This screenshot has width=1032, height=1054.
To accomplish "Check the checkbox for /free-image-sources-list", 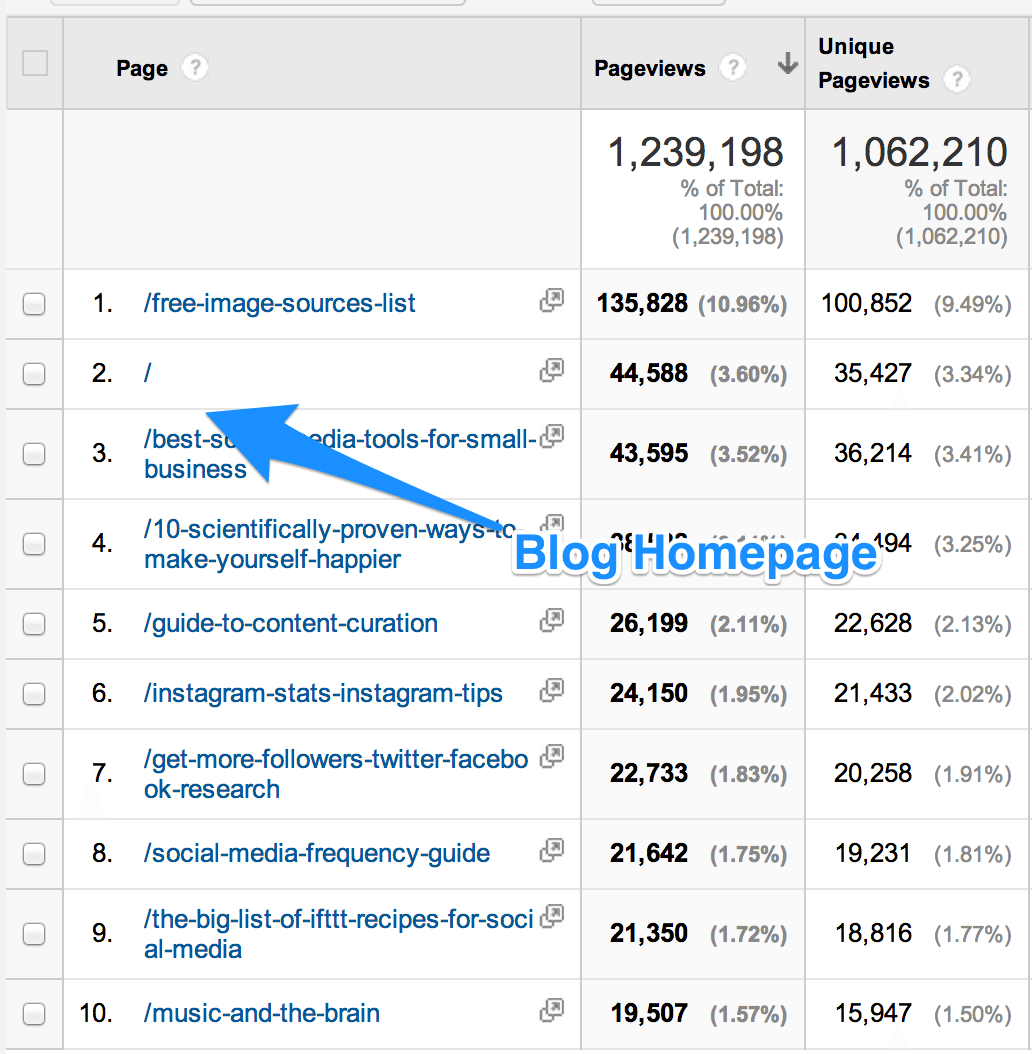I will coord(34,304).
